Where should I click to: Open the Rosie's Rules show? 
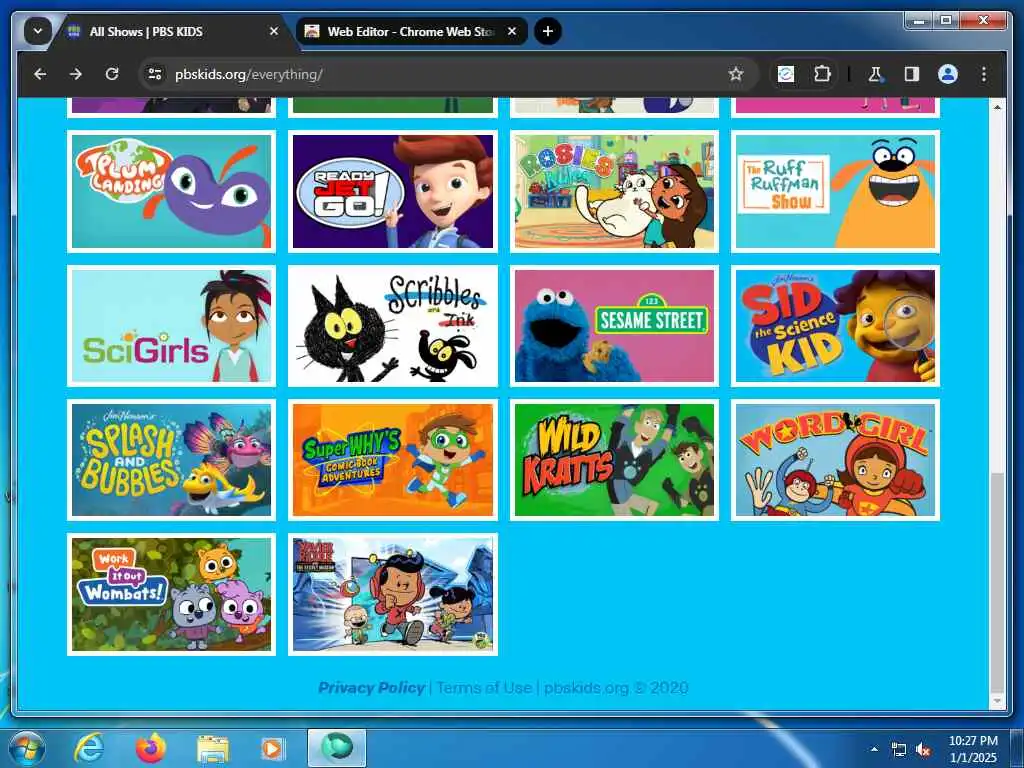click(x=614, y=191)
